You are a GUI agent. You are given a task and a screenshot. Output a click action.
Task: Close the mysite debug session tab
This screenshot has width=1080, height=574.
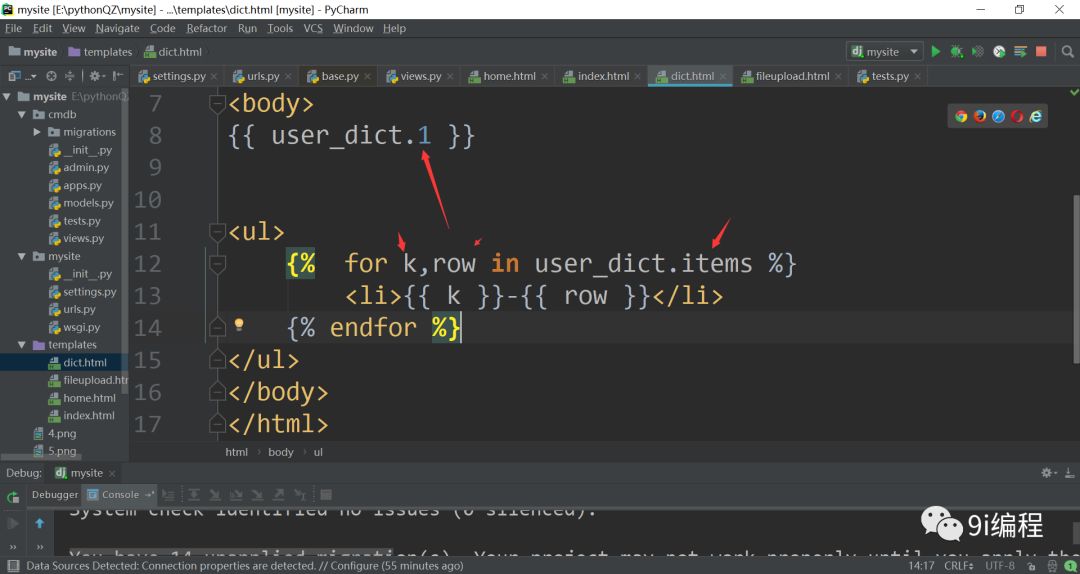(112, 473)
